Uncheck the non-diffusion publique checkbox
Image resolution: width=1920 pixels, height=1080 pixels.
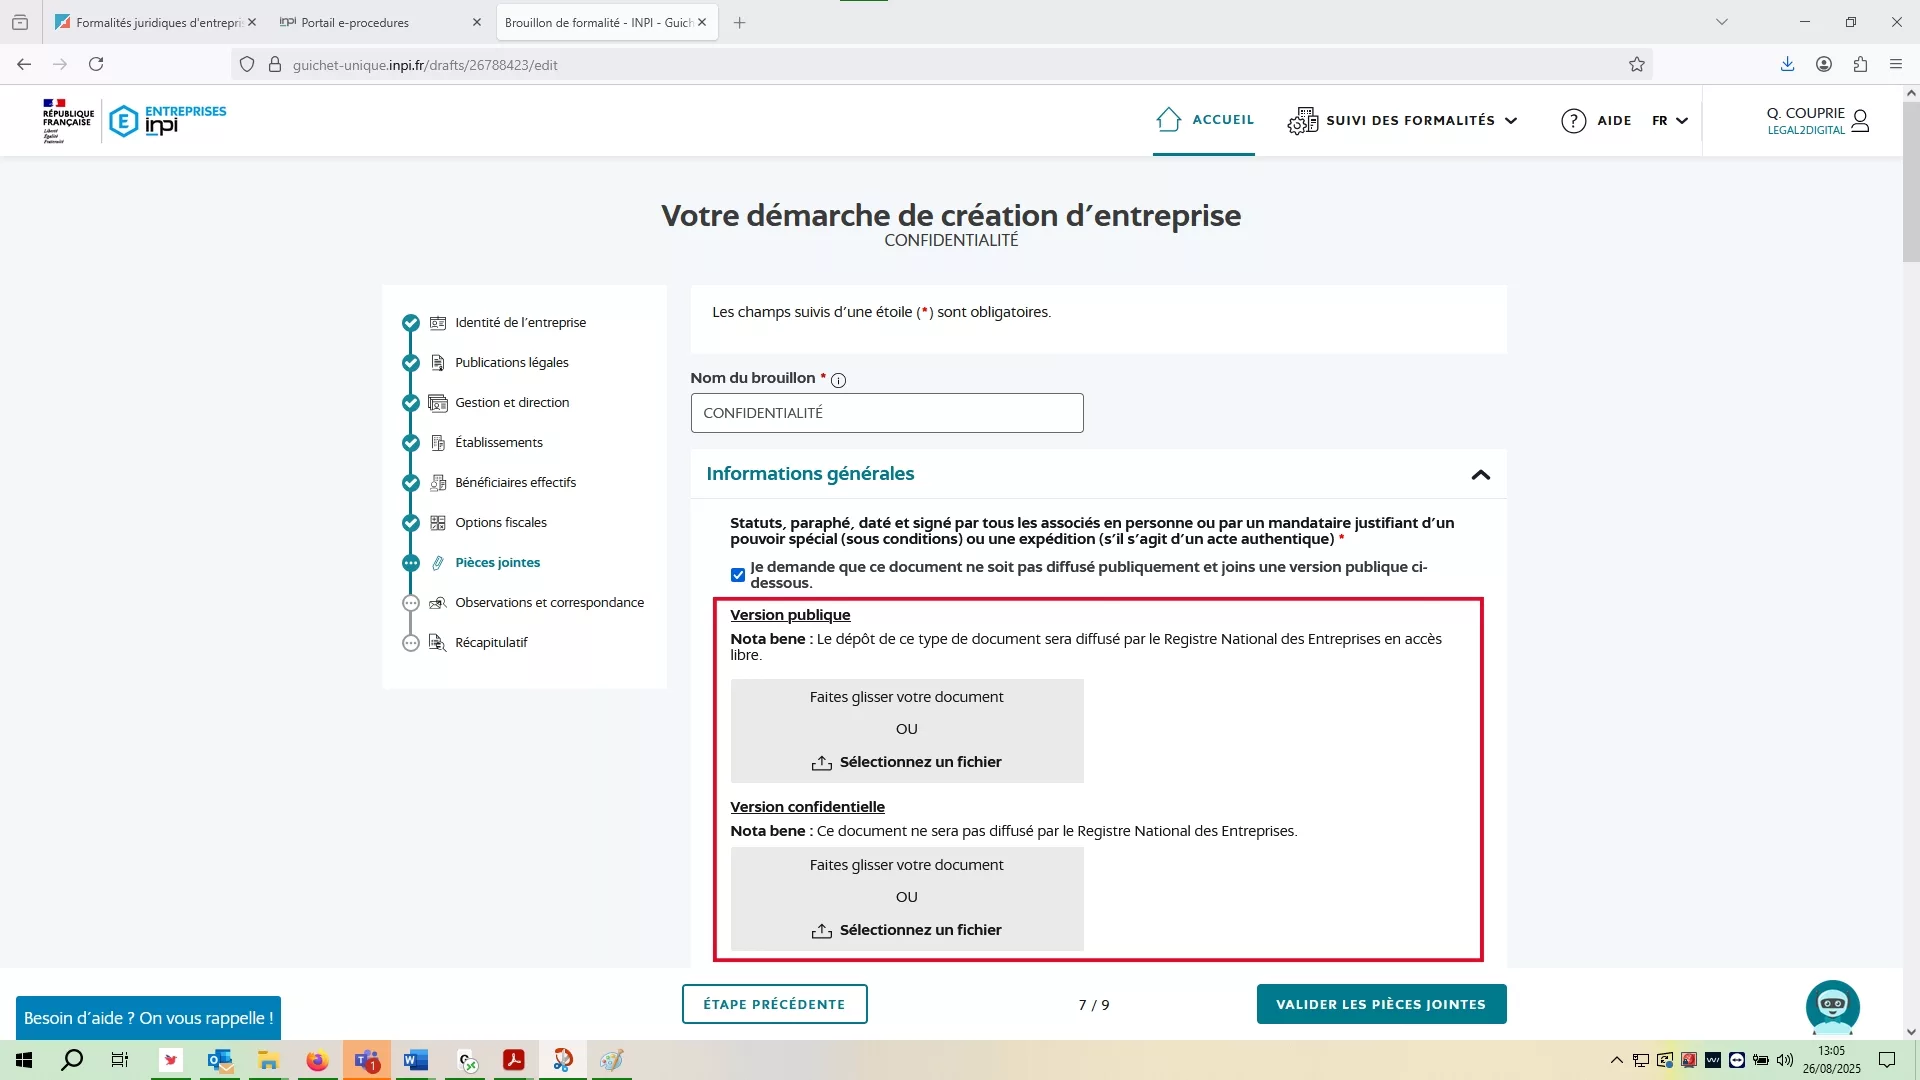[738, 575]
